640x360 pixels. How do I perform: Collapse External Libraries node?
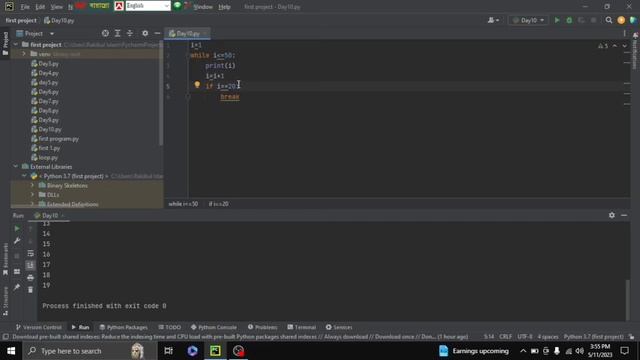pyautogui.click(x=16, y=167)
